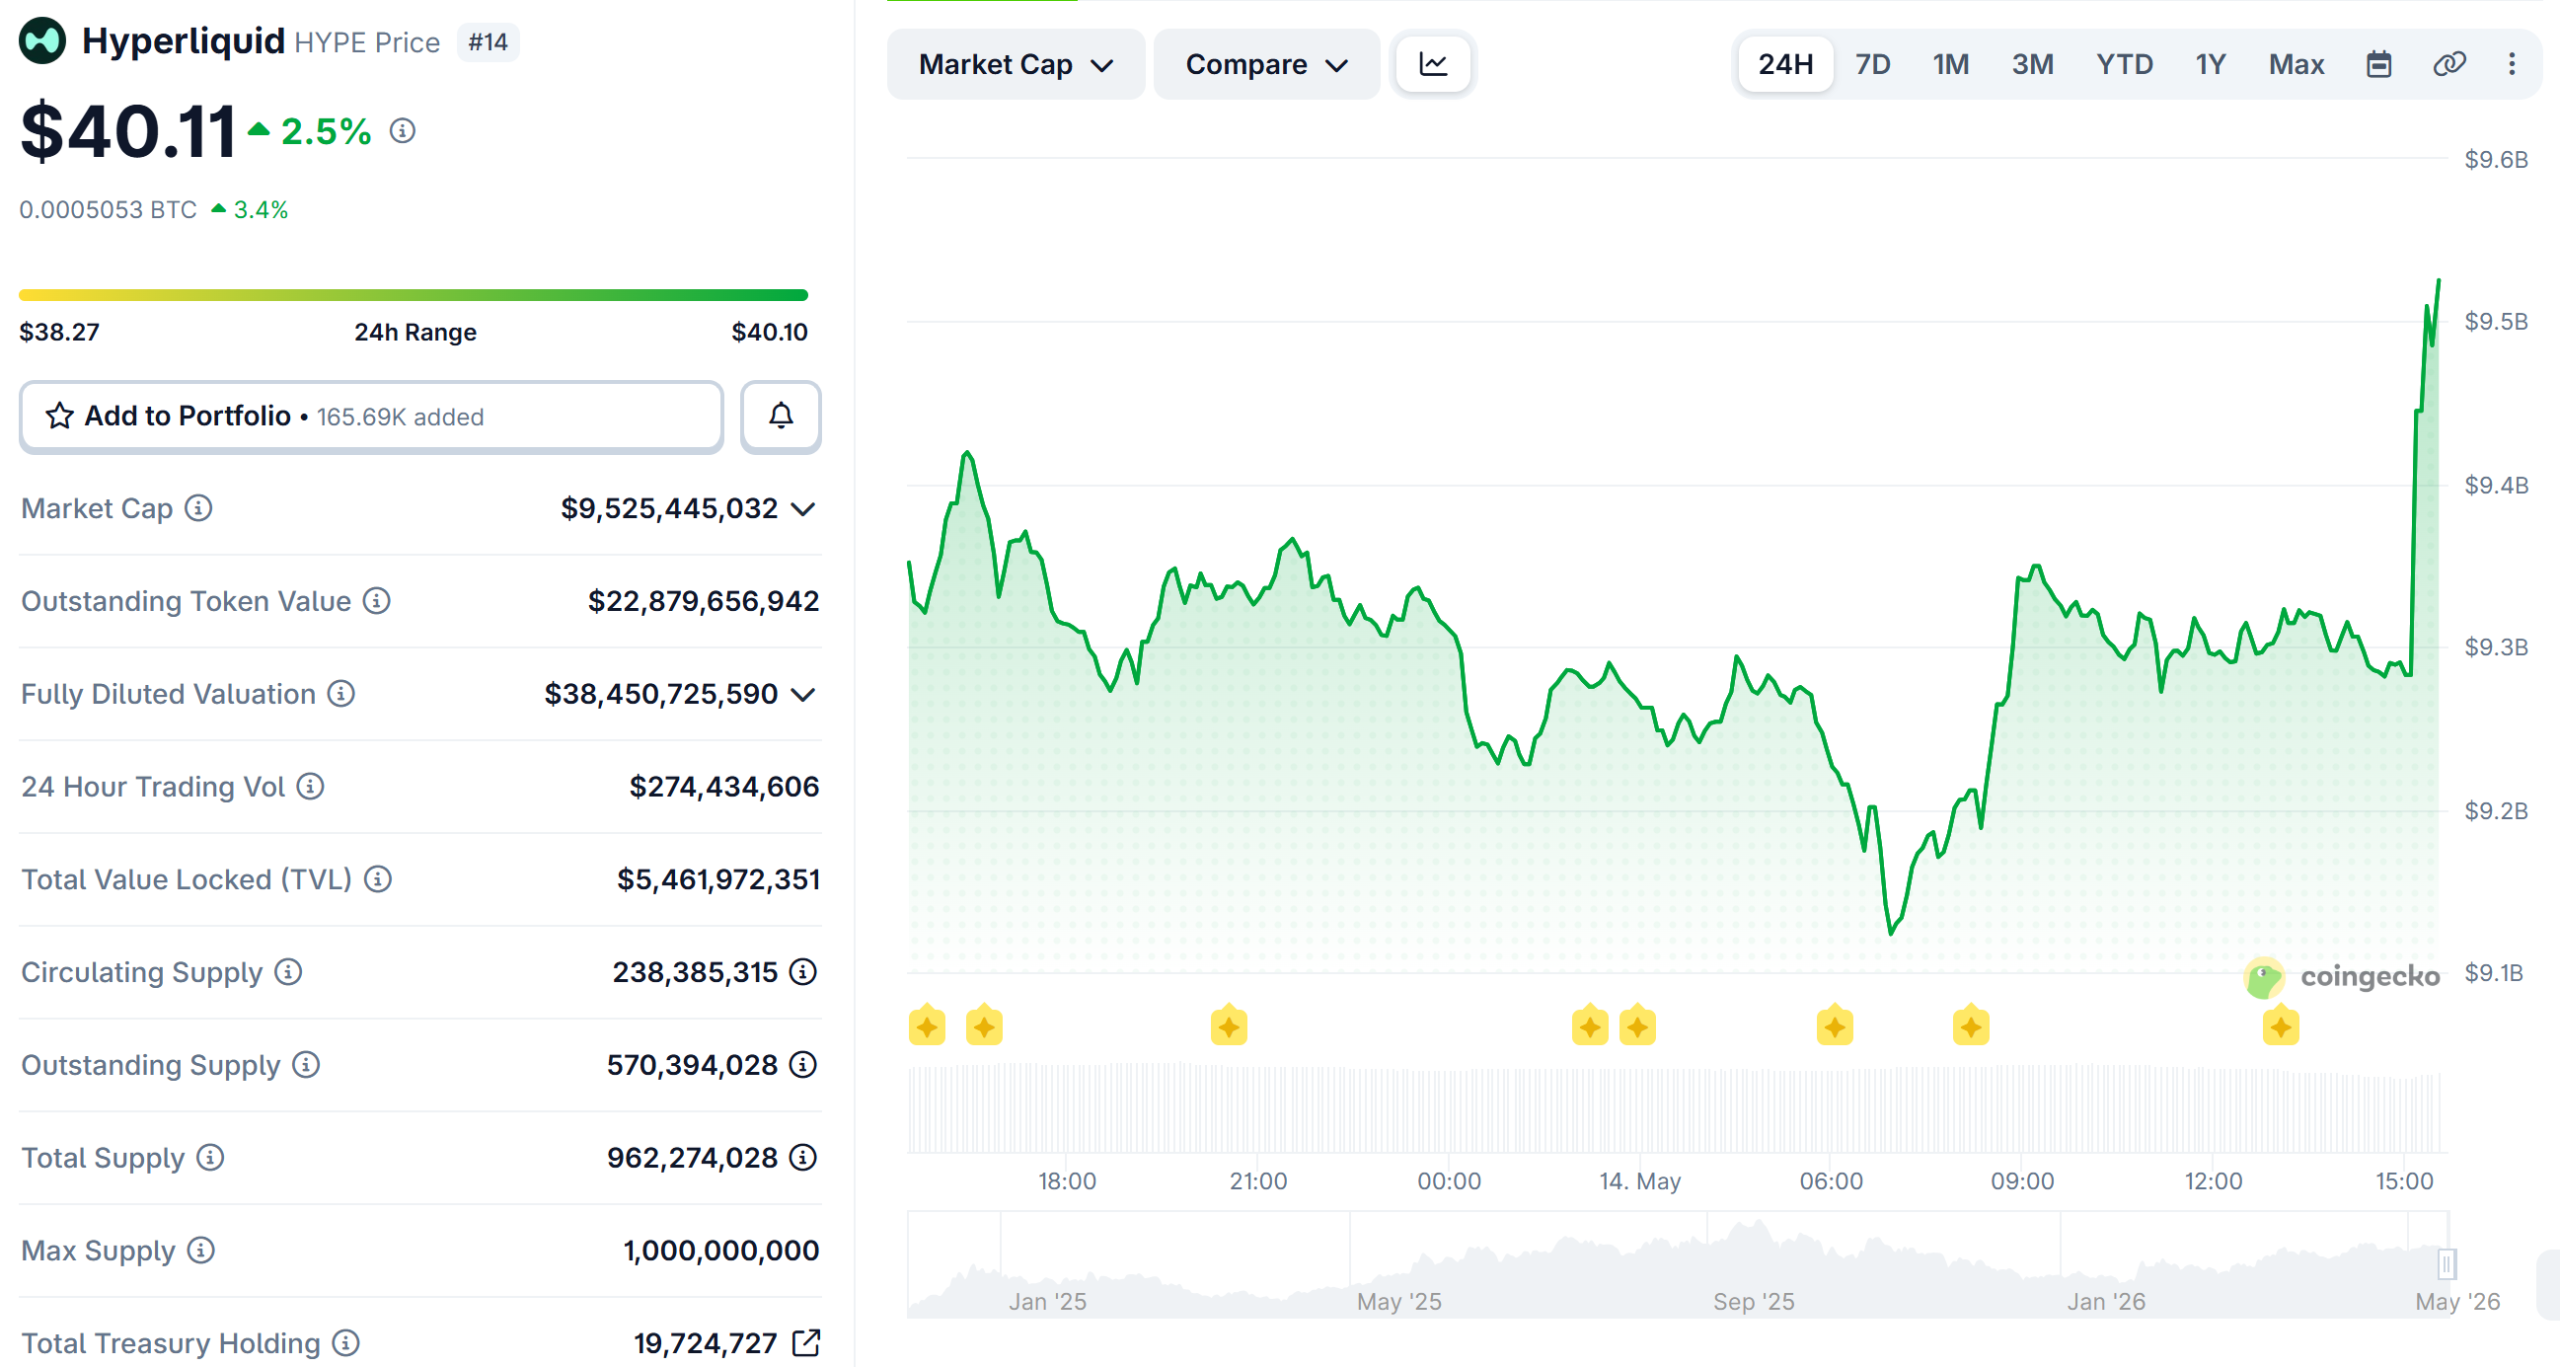Select the 7D time range tab

pyautogui.click(x=1873, y=64)
